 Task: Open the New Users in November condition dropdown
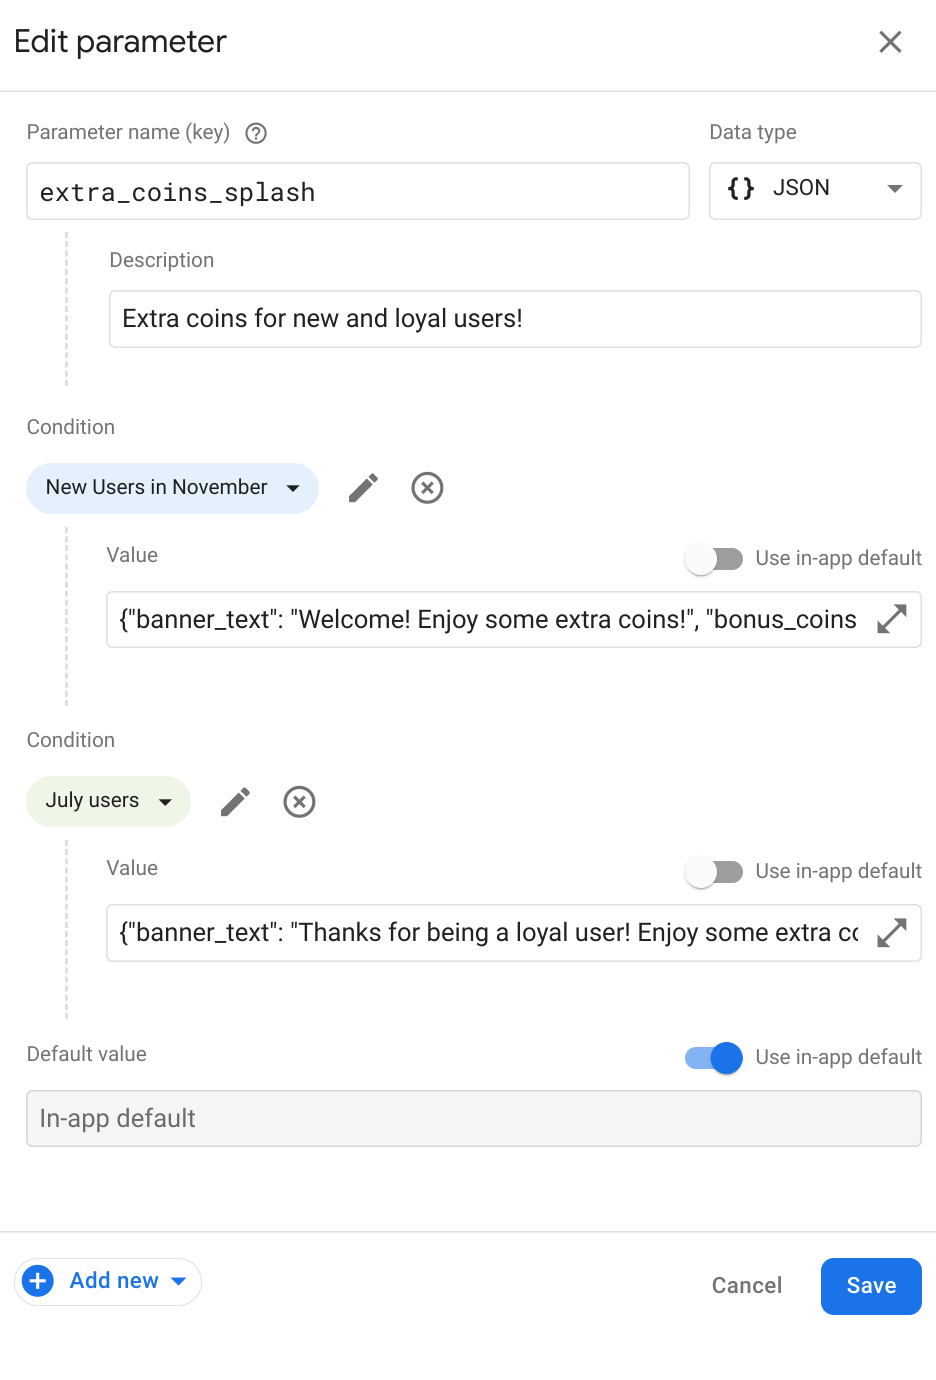click(293, 488)
